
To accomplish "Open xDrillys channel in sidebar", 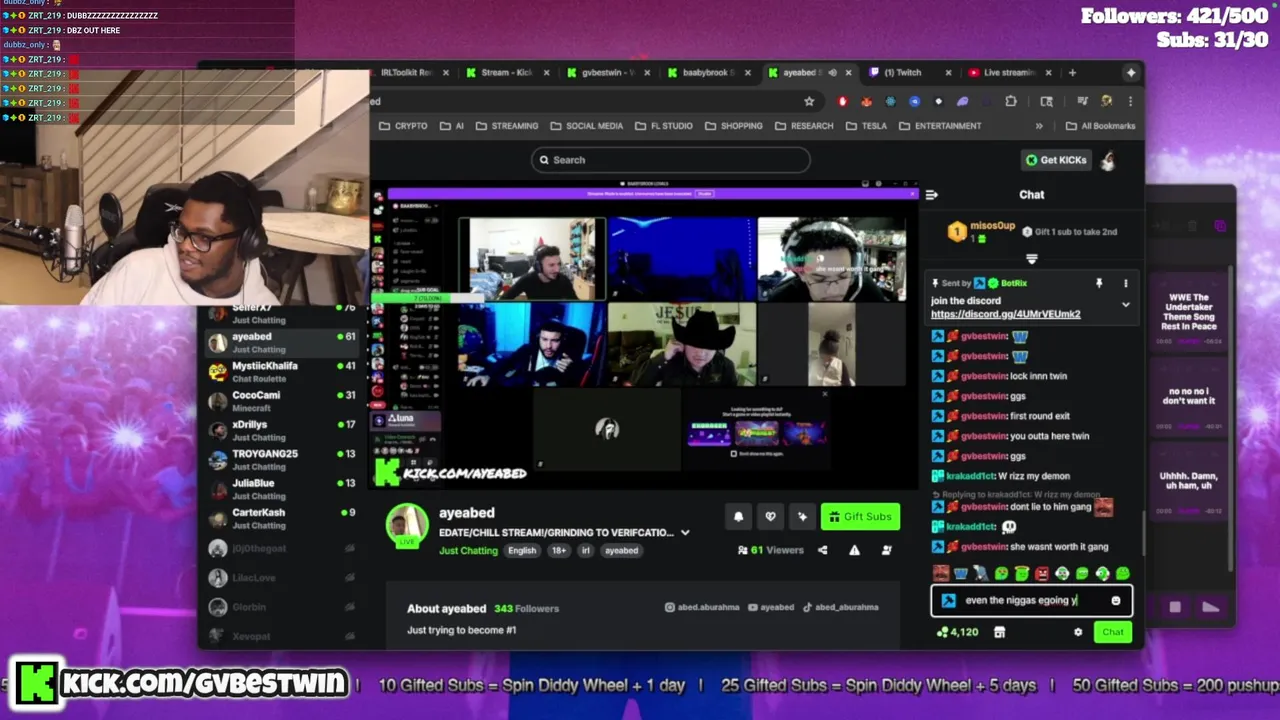I will click(x=280, y=431).
